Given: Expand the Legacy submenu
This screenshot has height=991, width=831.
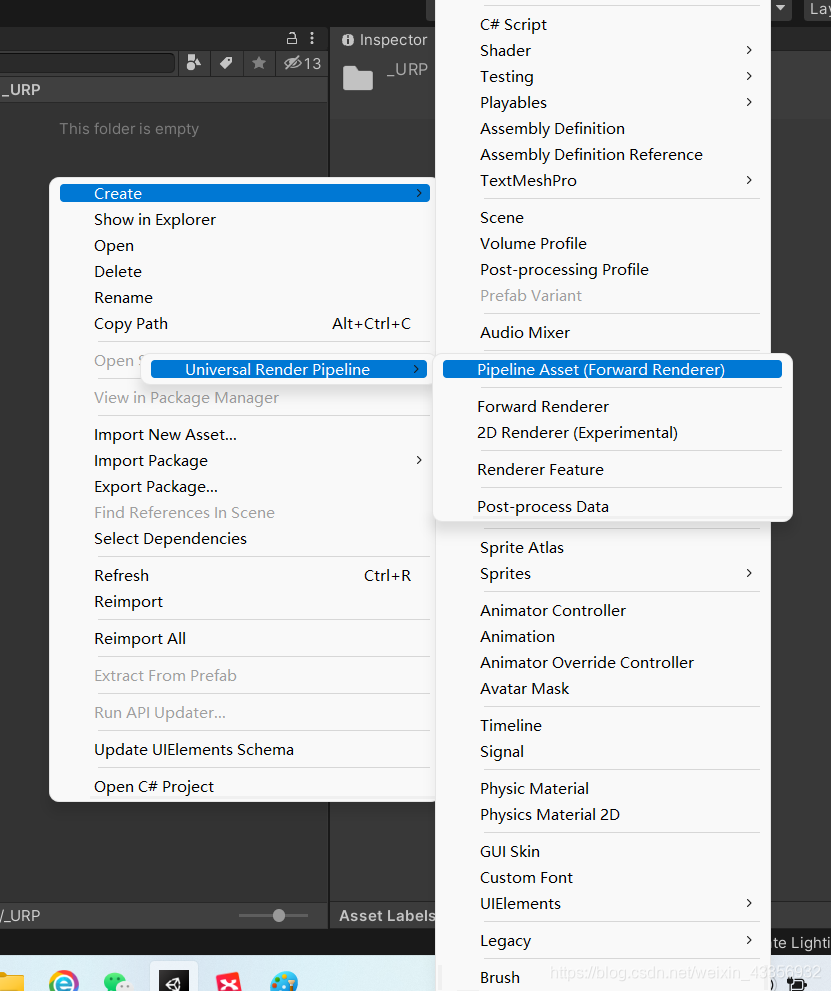Looking at the screenshot, I should 604,940.
